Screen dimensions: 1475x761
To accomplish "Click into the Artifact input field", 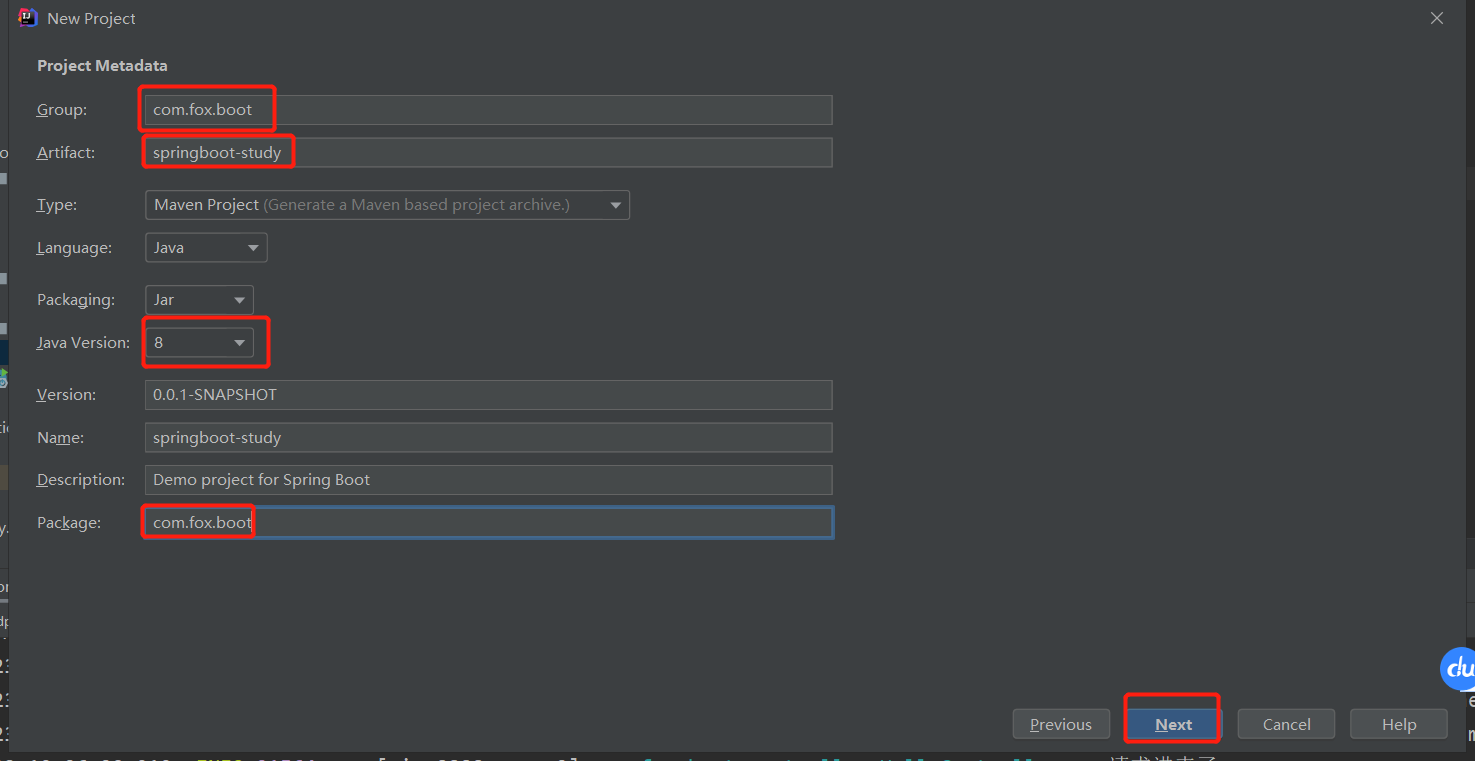I will click(488, 152).
